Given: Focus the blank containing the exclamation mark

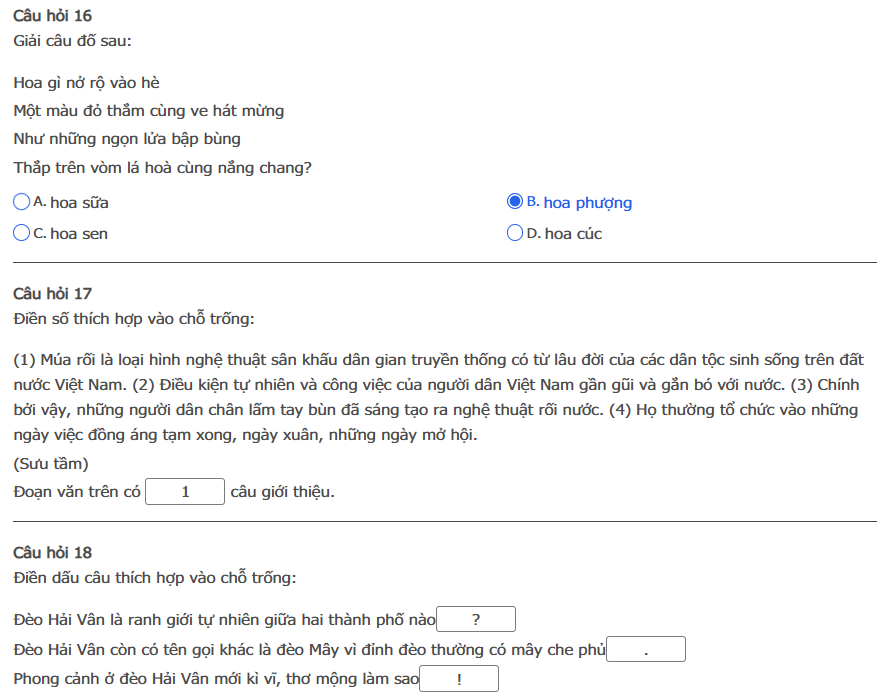Looking at the screenshot, I should point(458,680).
